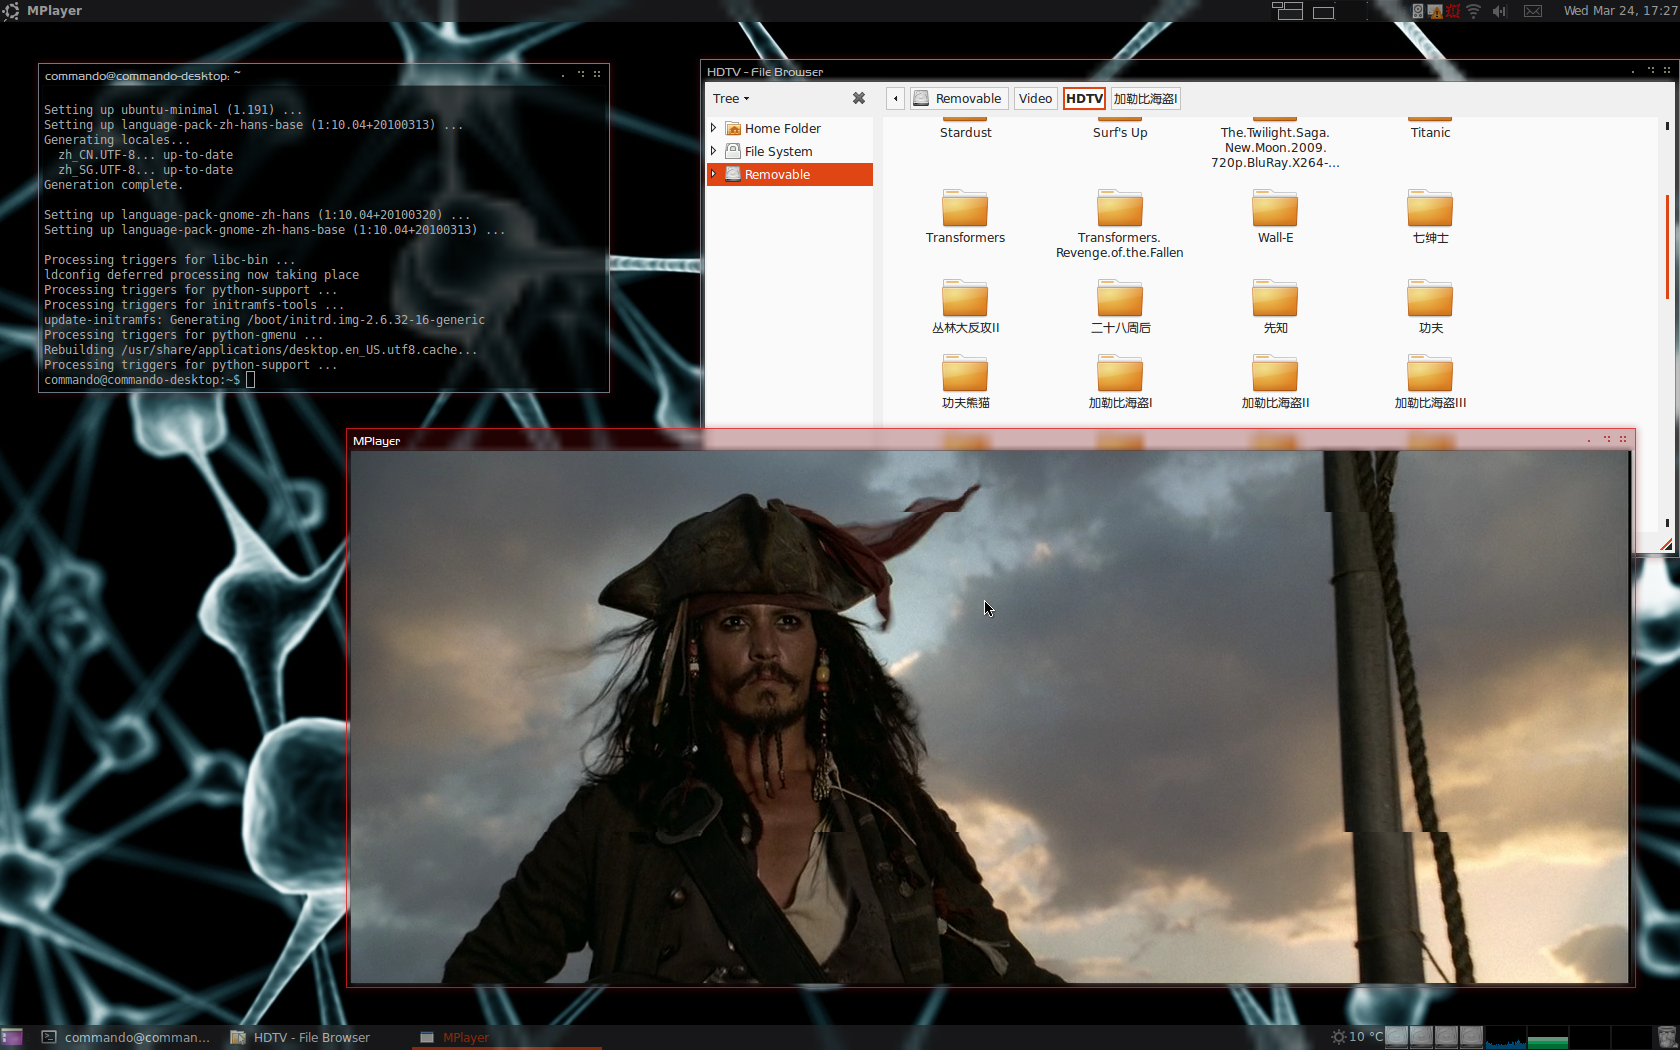Go to Video in the path bar
Viewport: 1680px width, 1050px height.
[1035, 98]
